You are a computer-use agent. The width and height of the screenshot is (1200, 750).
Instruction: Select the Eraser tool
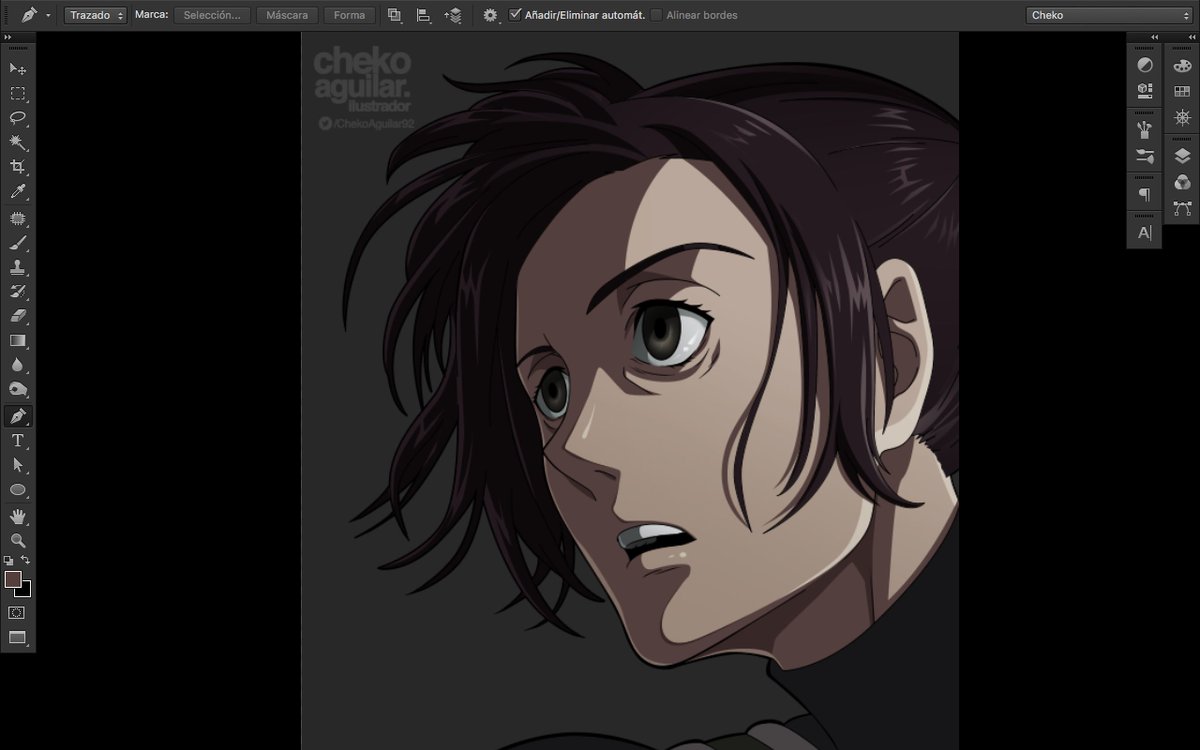pos(18,316)
